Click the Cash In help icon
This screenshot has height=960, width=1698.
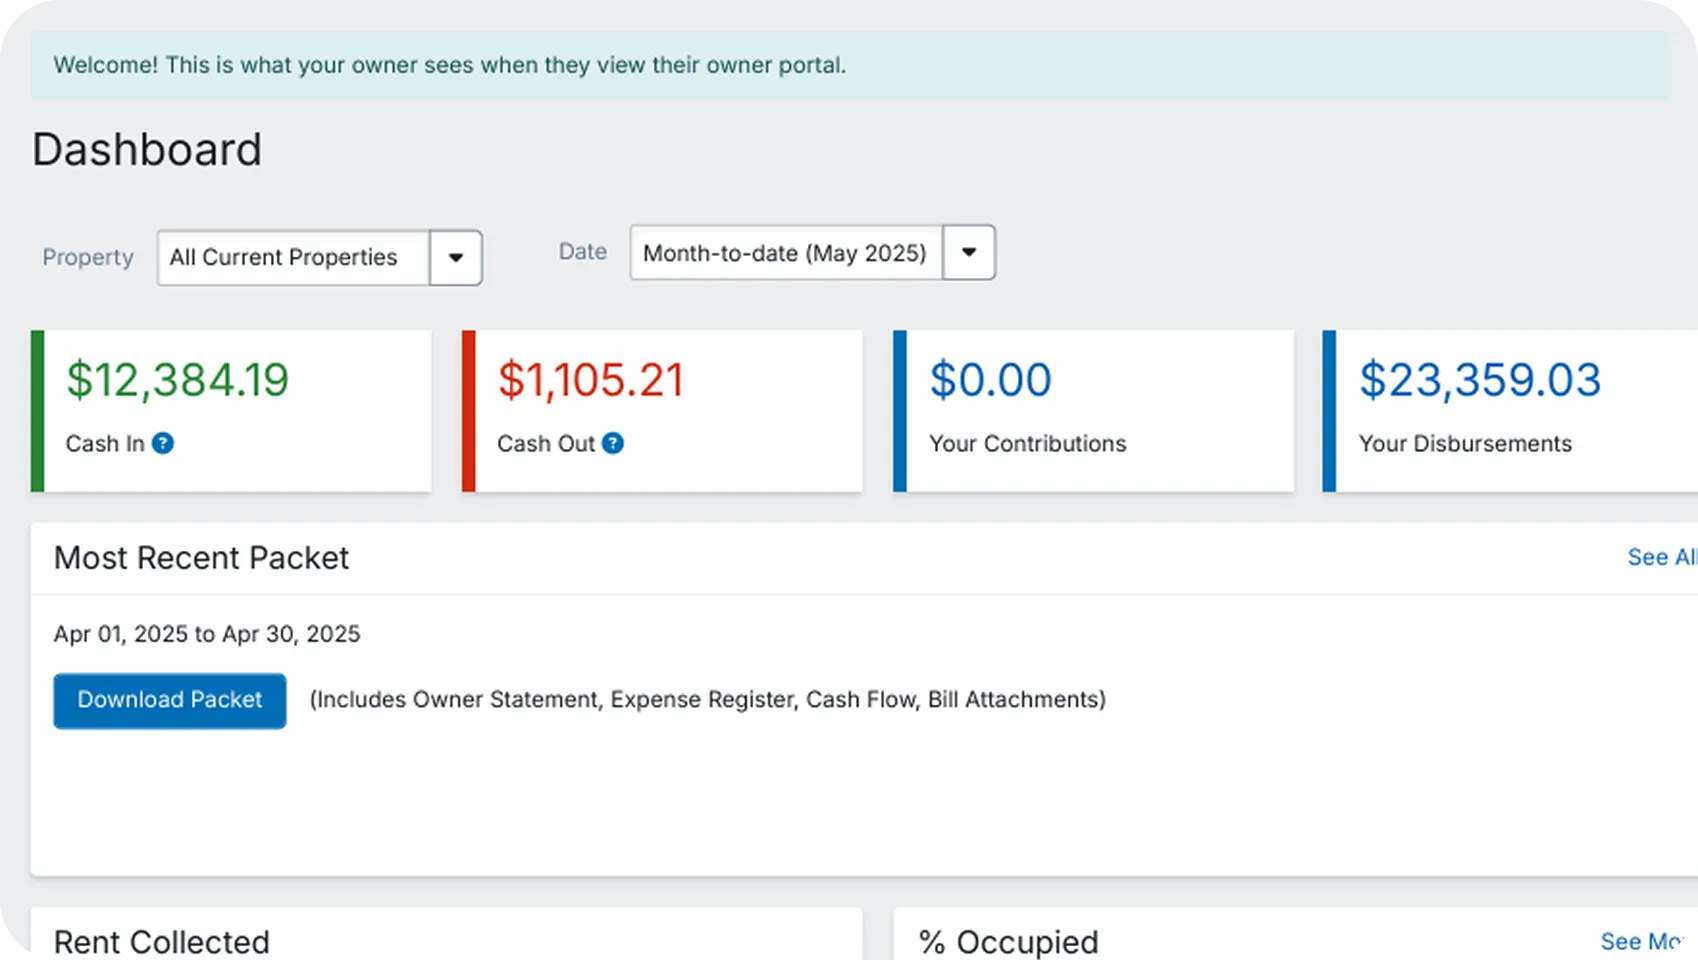163,443
